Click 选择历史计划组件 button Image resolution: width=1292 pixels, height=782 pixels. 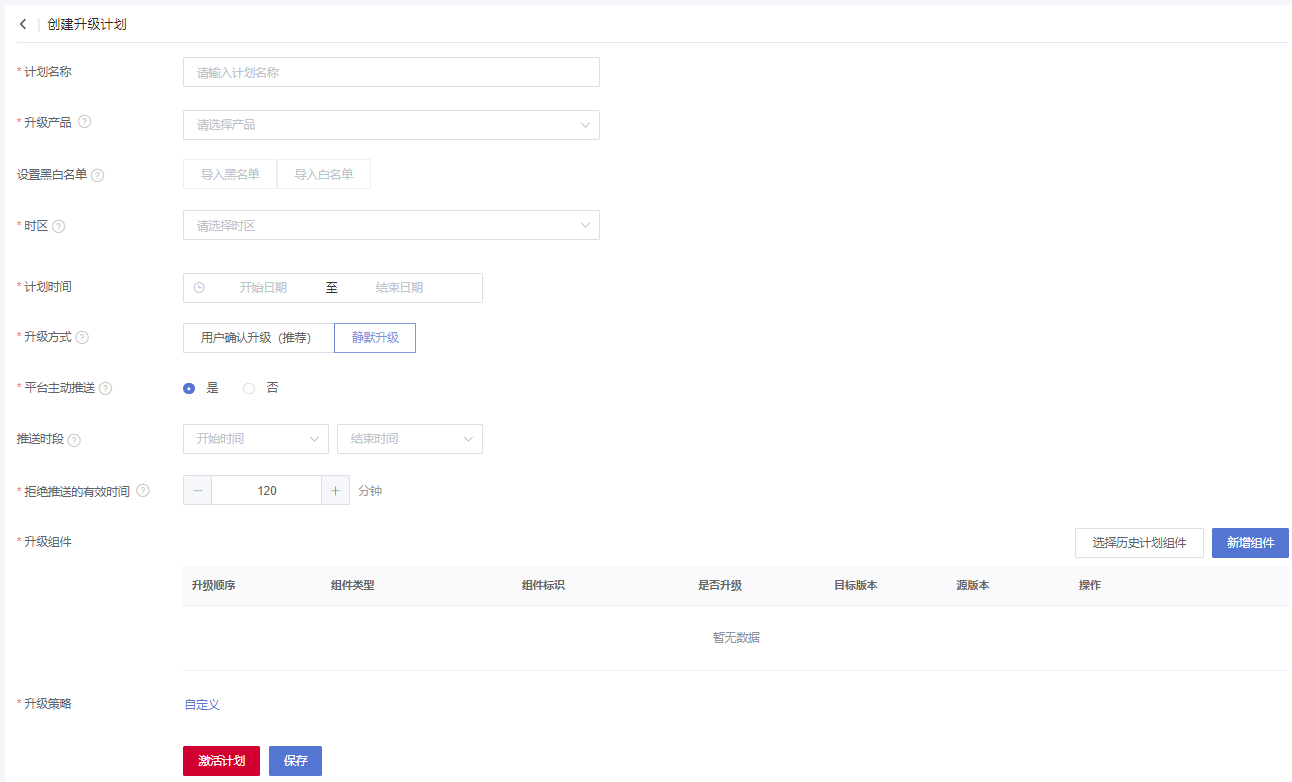click(x=1139, y=543)
